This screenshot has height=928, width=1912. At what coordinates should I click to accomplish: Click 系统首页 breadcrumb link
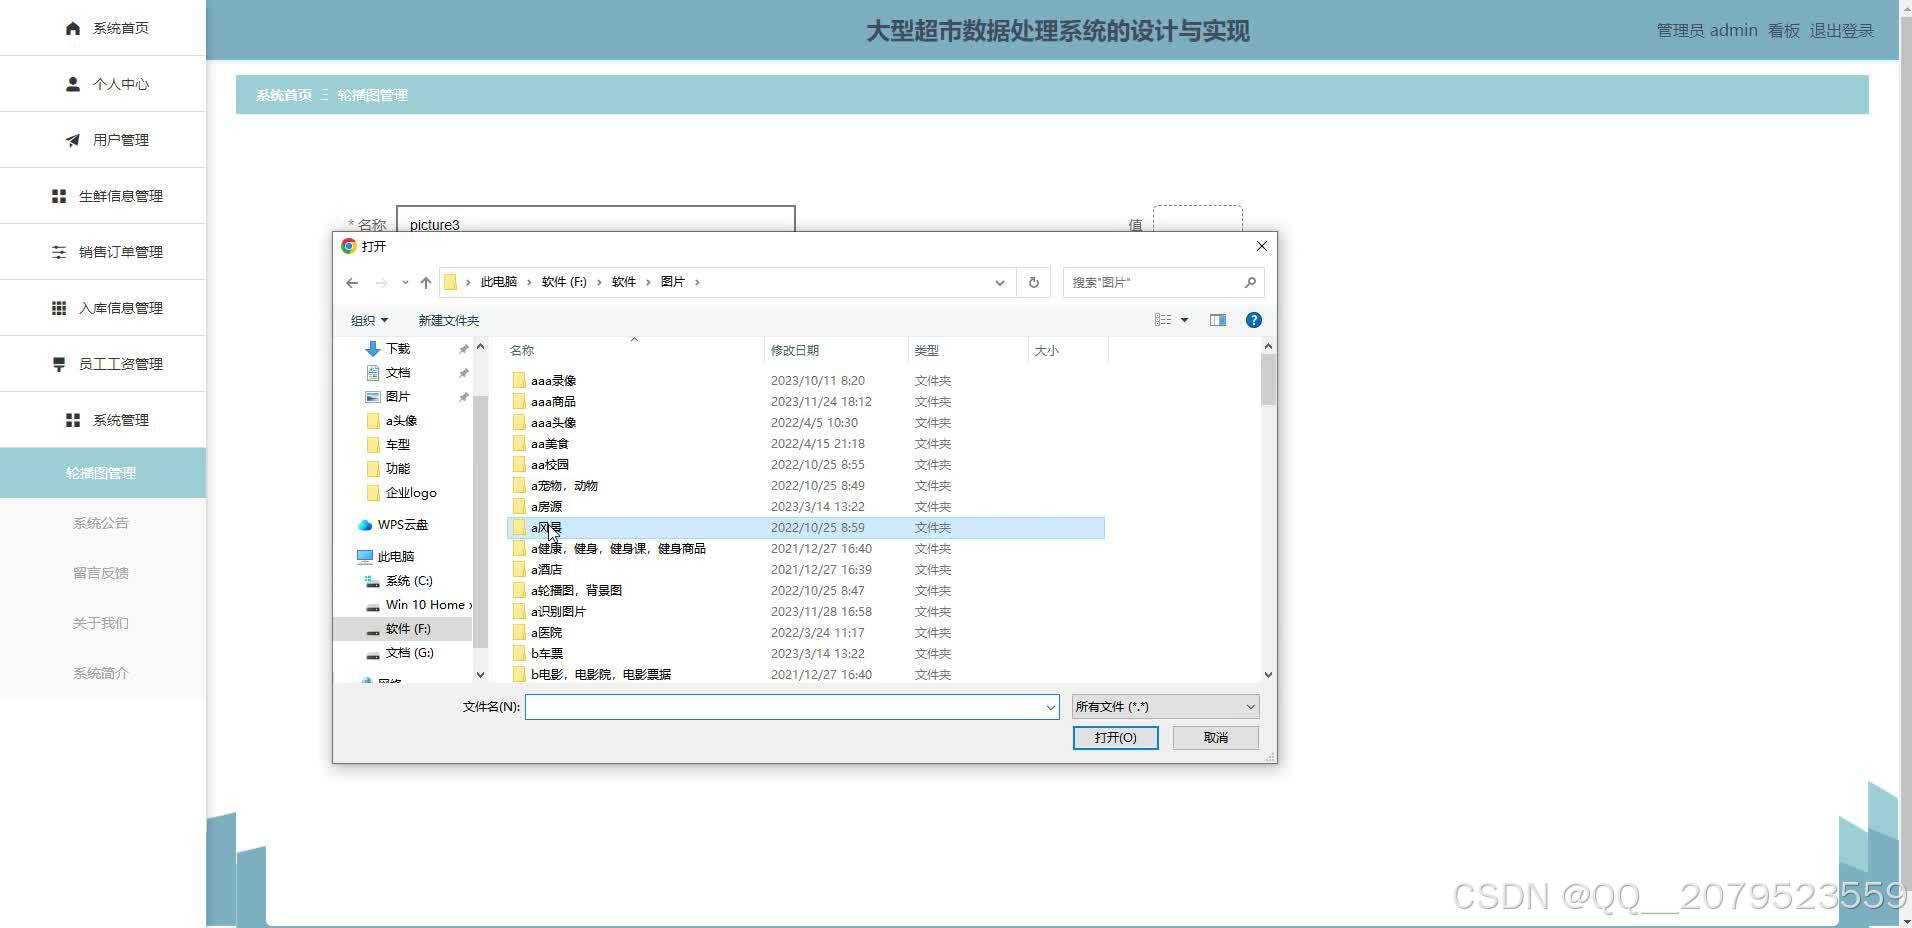coord(283,95)
